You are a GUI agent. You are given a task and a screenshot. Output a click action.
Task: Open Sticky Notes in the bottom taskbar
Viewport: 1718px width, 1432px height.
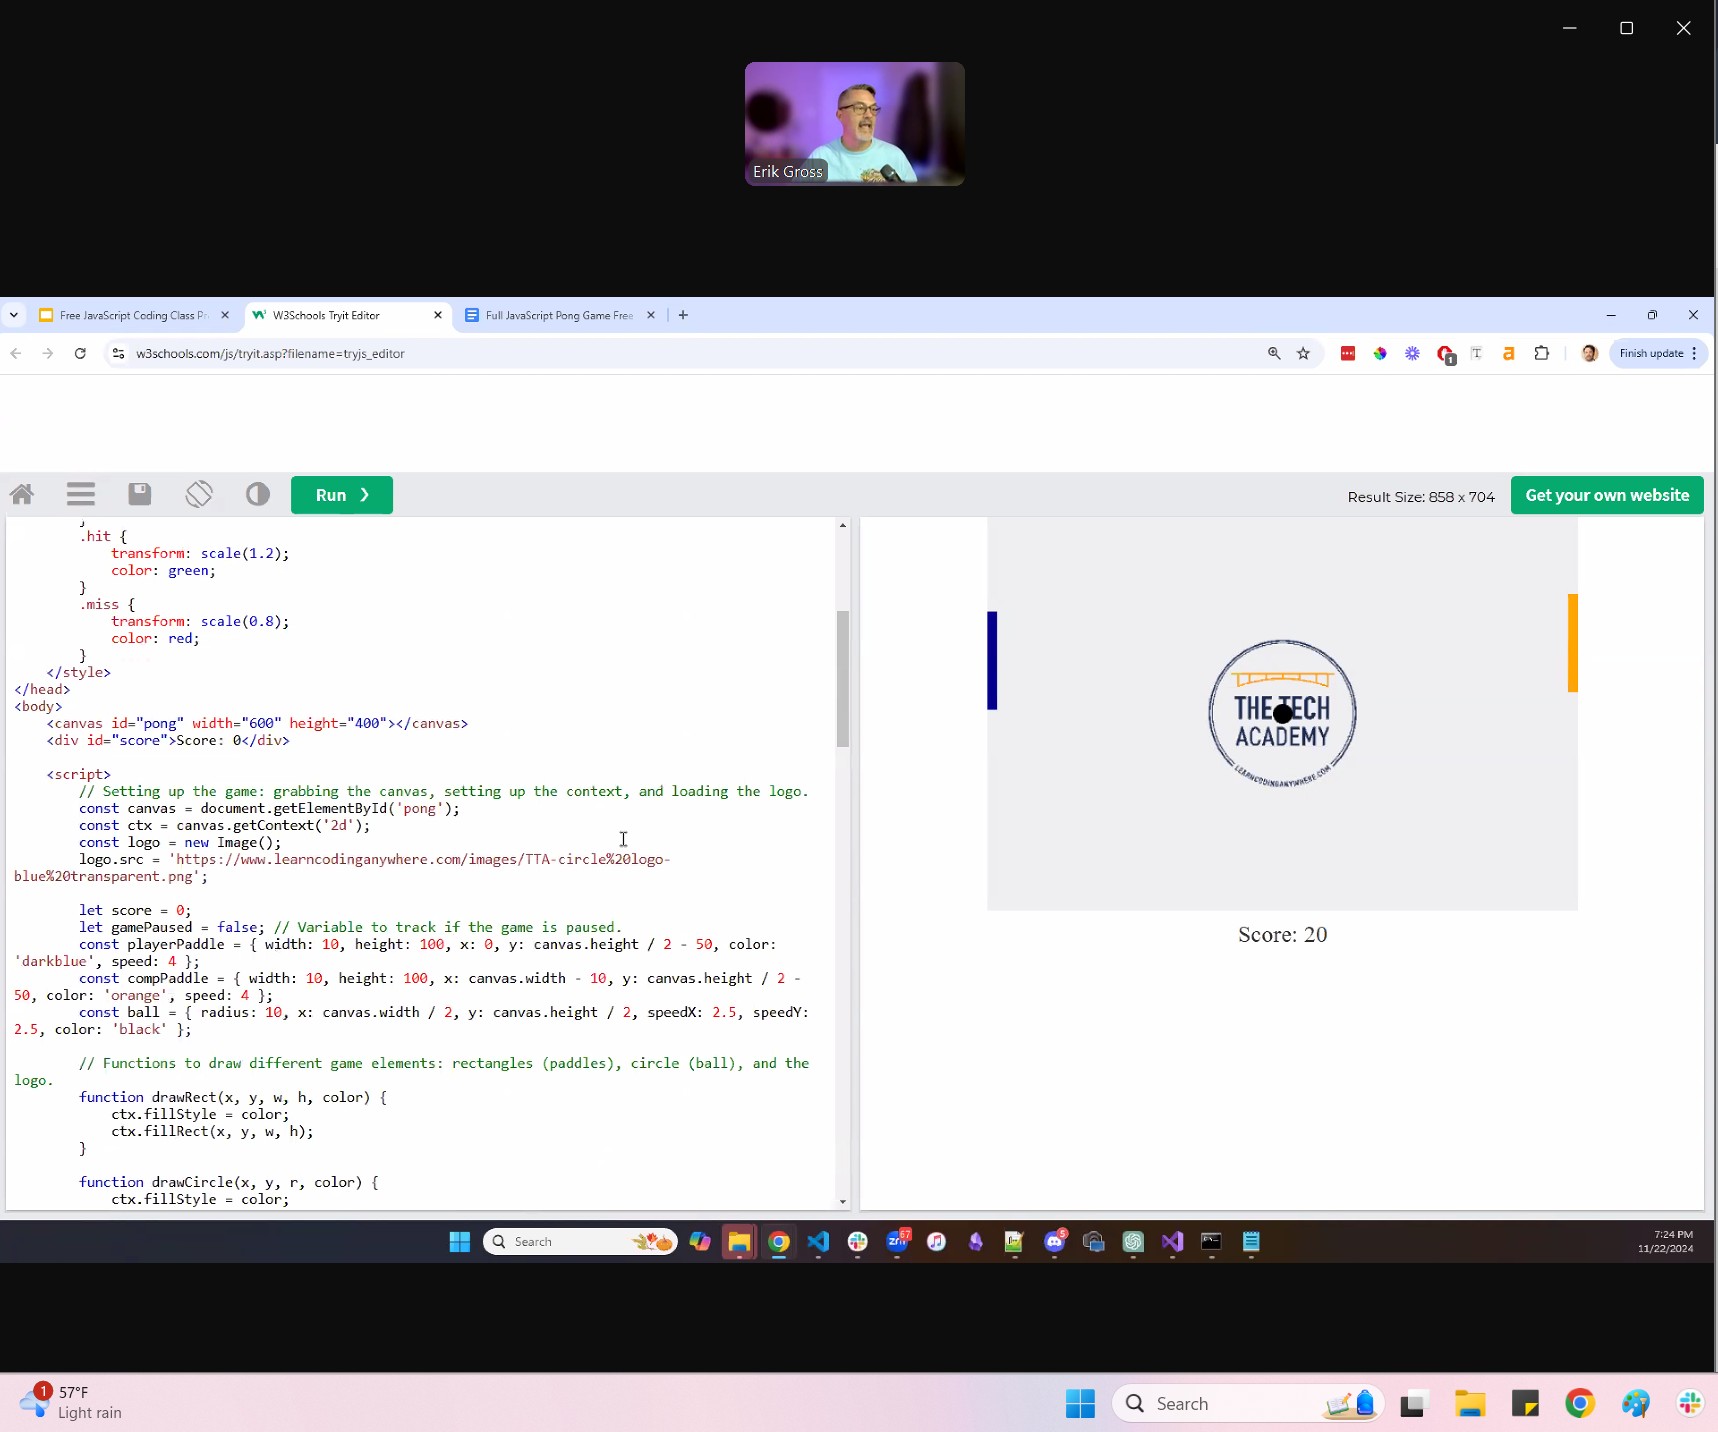[x=1525, y=1404]
